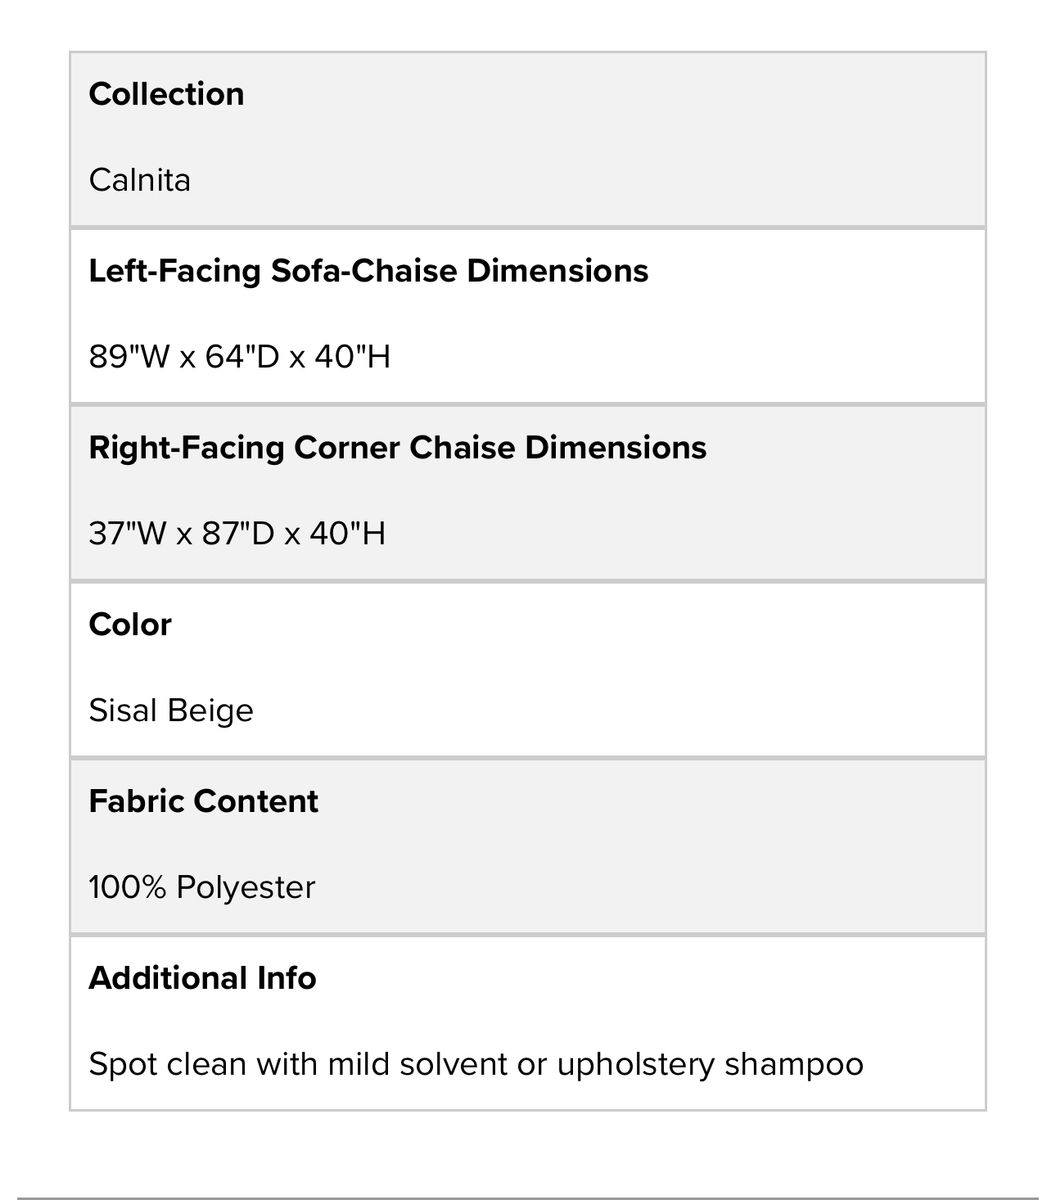Click the Additional Info heading

202,978
